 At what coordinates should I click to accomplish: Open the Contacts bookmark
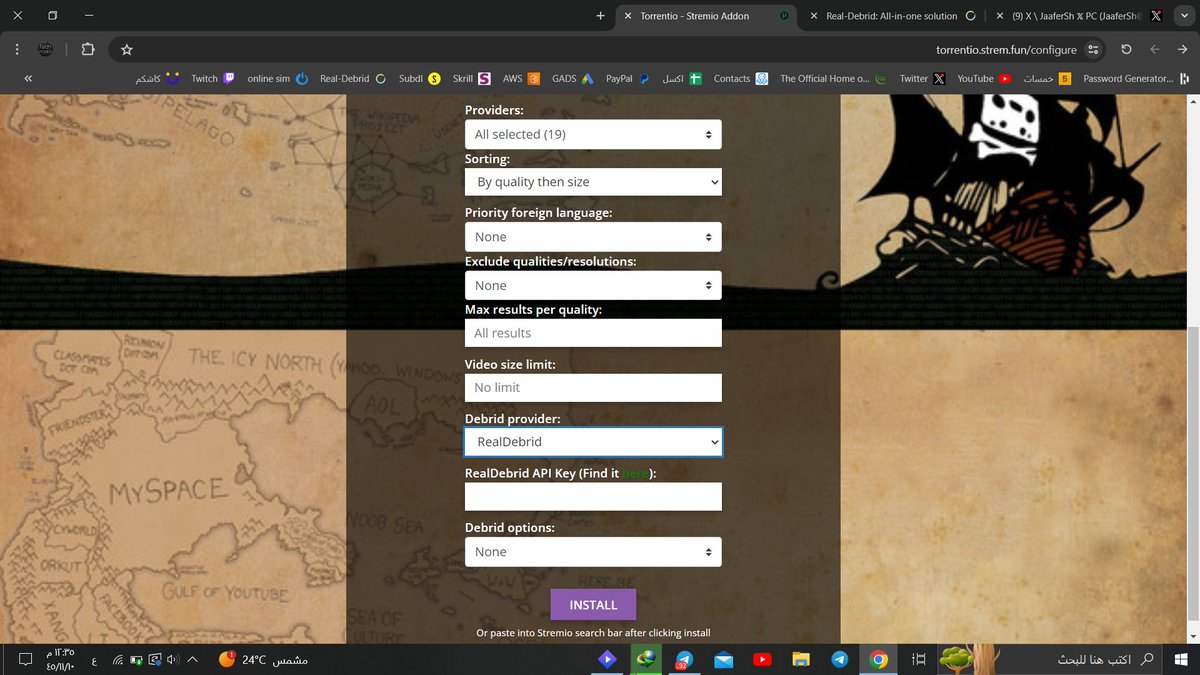click(741, 78)
